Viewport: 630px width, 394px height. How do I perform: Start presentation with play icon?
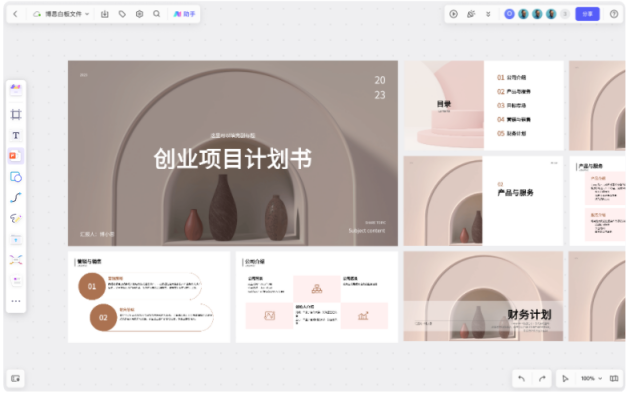(x=453, y=14)
